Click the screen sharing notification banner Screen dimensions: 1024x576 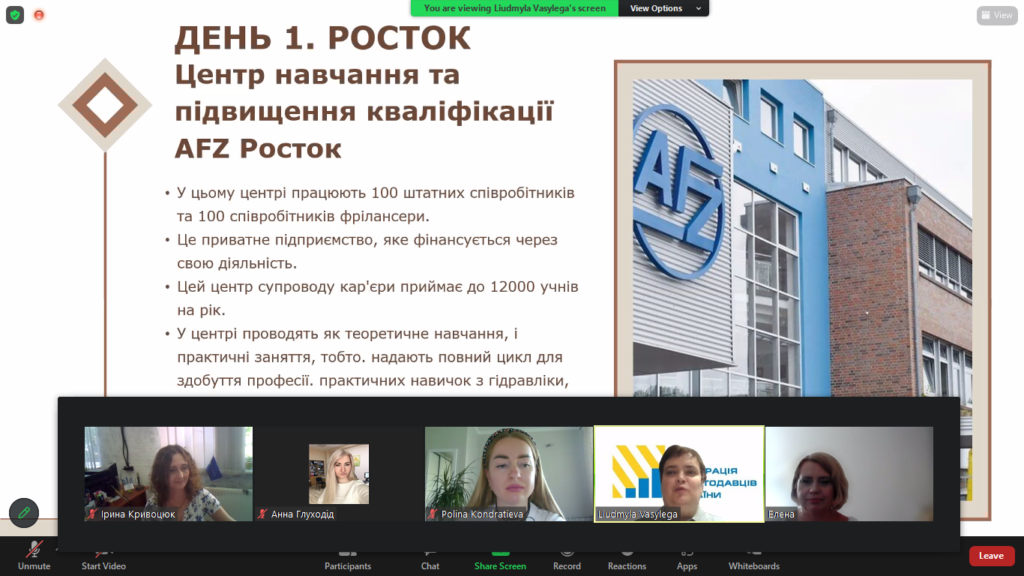(x=514, y=8)
